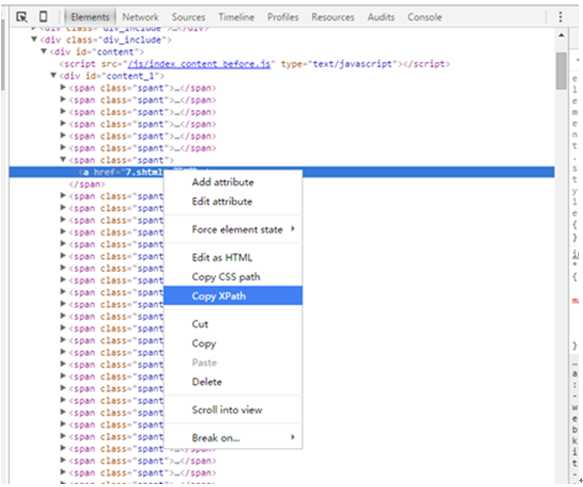This screenshot has height=487, width=583.
Task: Select the highlighted a href 7.shtml row
Action: click(x=281, y=172)
